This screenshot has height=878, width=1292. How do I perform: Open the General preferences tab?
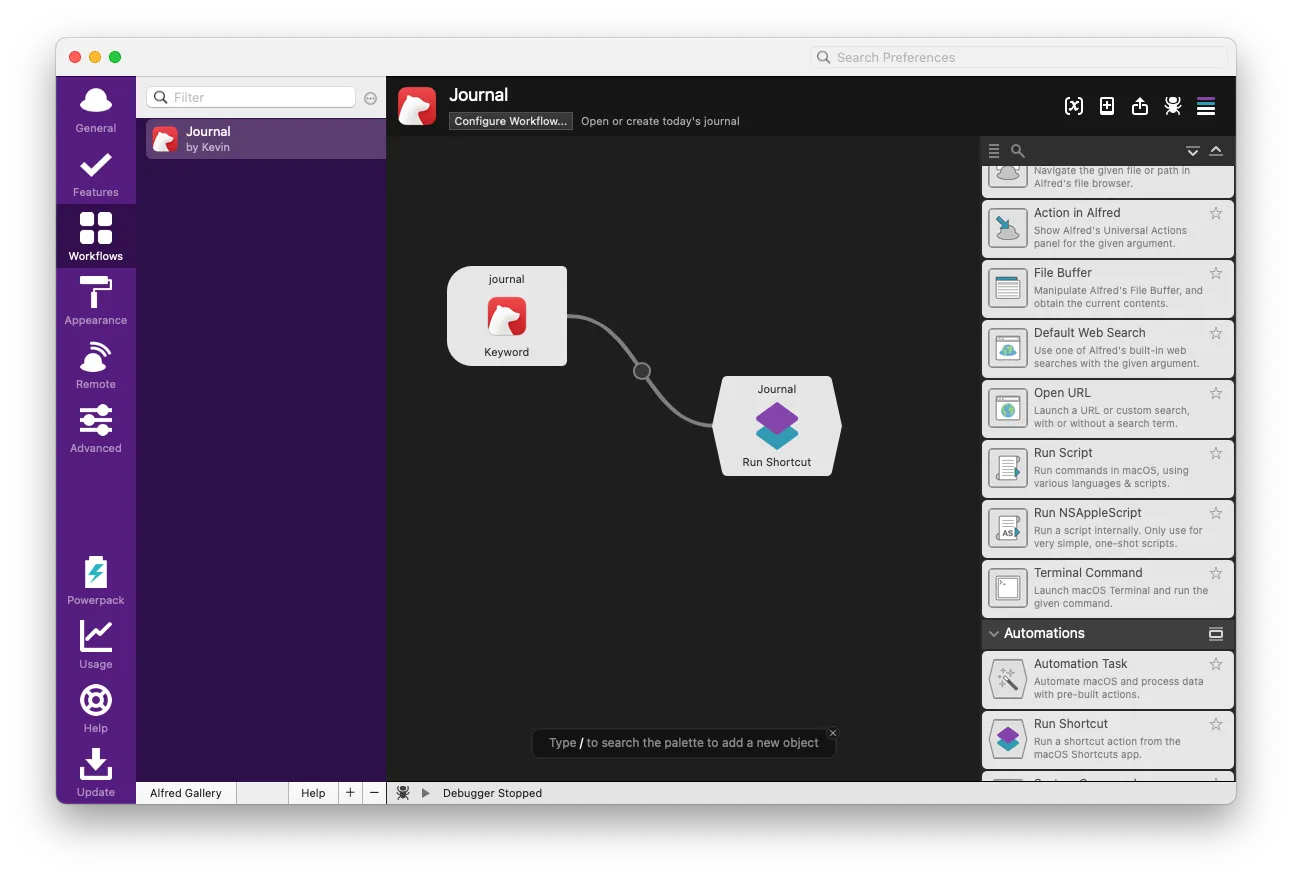coord(96,110)
